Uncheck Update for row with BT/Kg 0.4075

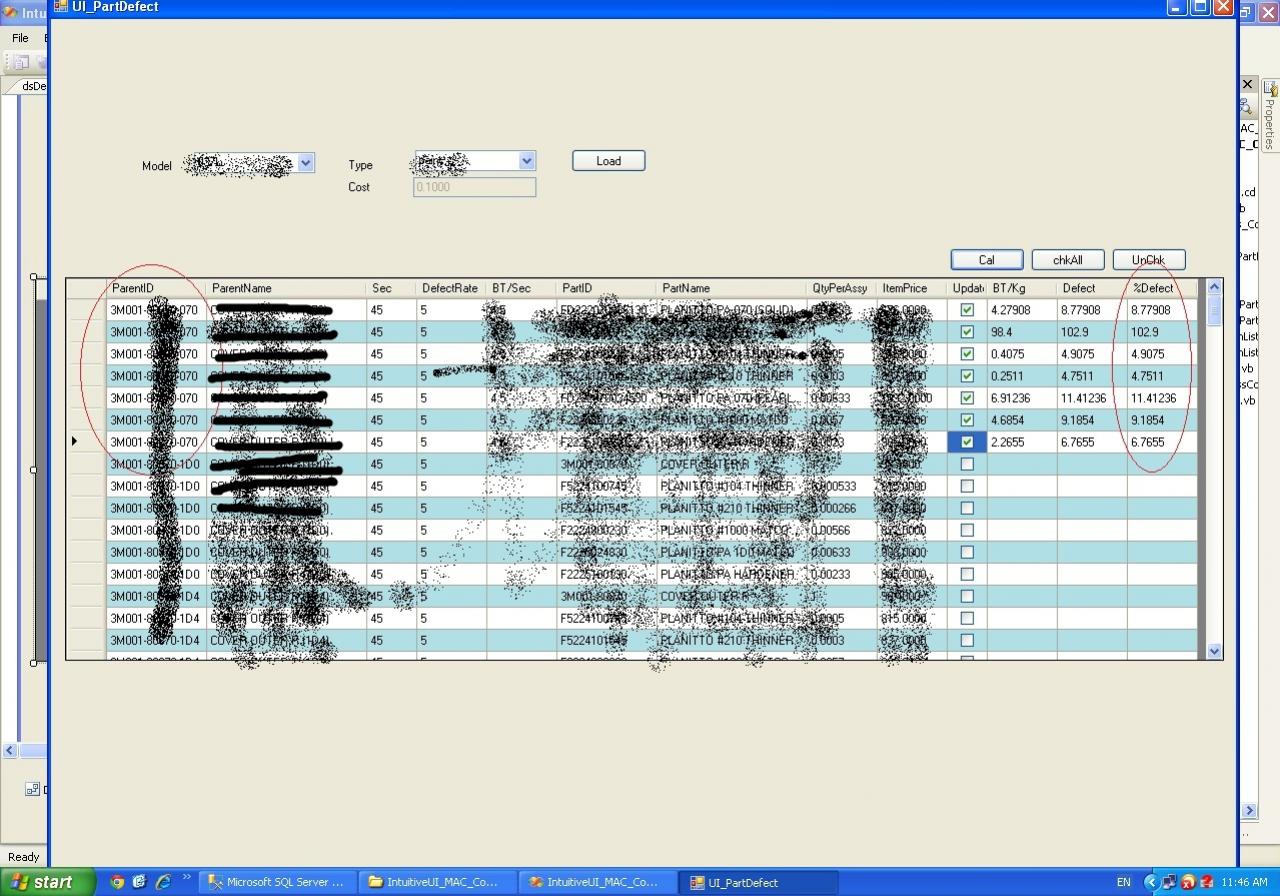967,354
